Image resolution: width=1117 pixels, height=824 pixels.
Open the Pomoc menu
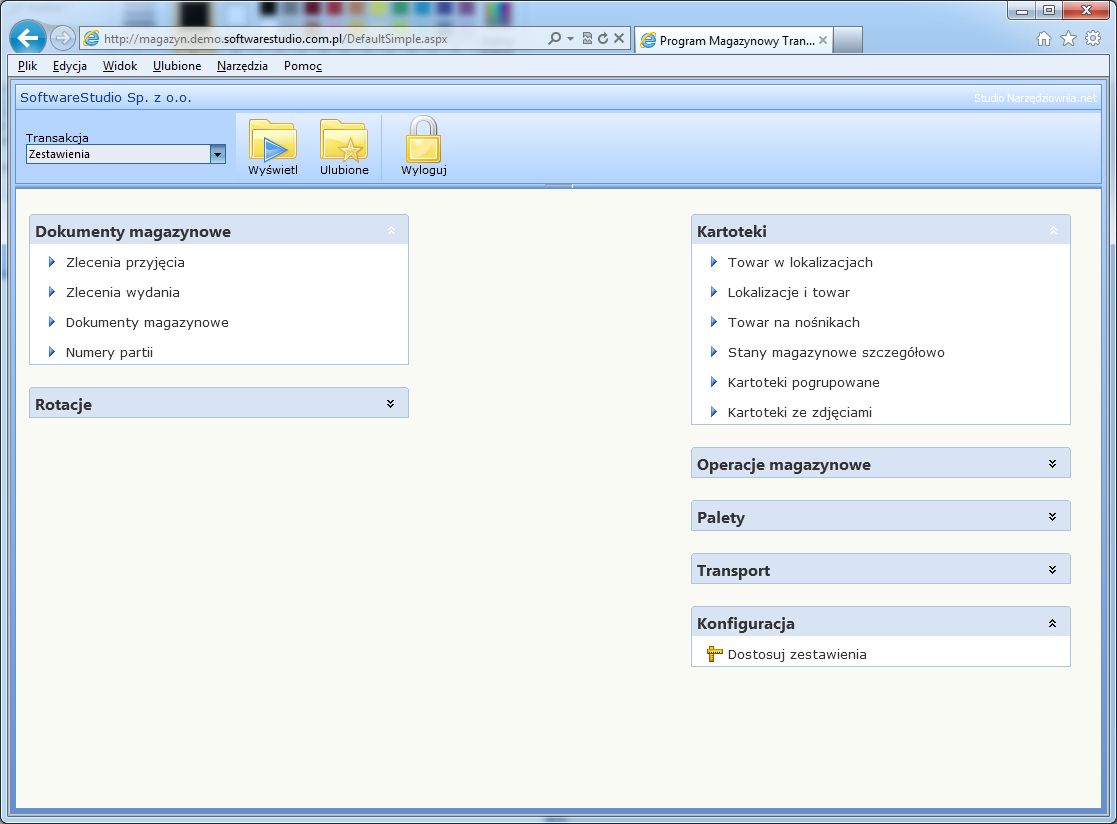tap(303, 66)
